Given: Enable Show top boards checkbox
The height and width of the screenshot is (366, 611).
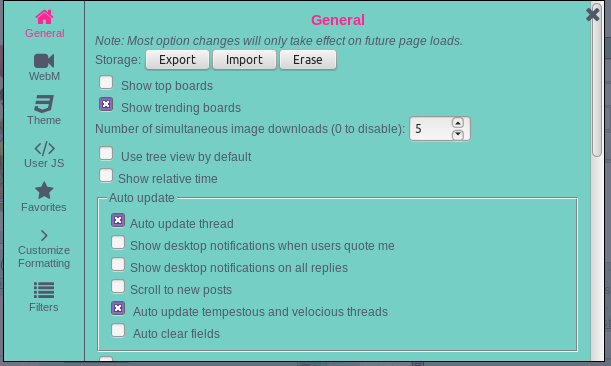Looking at the screenshot, I should (106, 83).
